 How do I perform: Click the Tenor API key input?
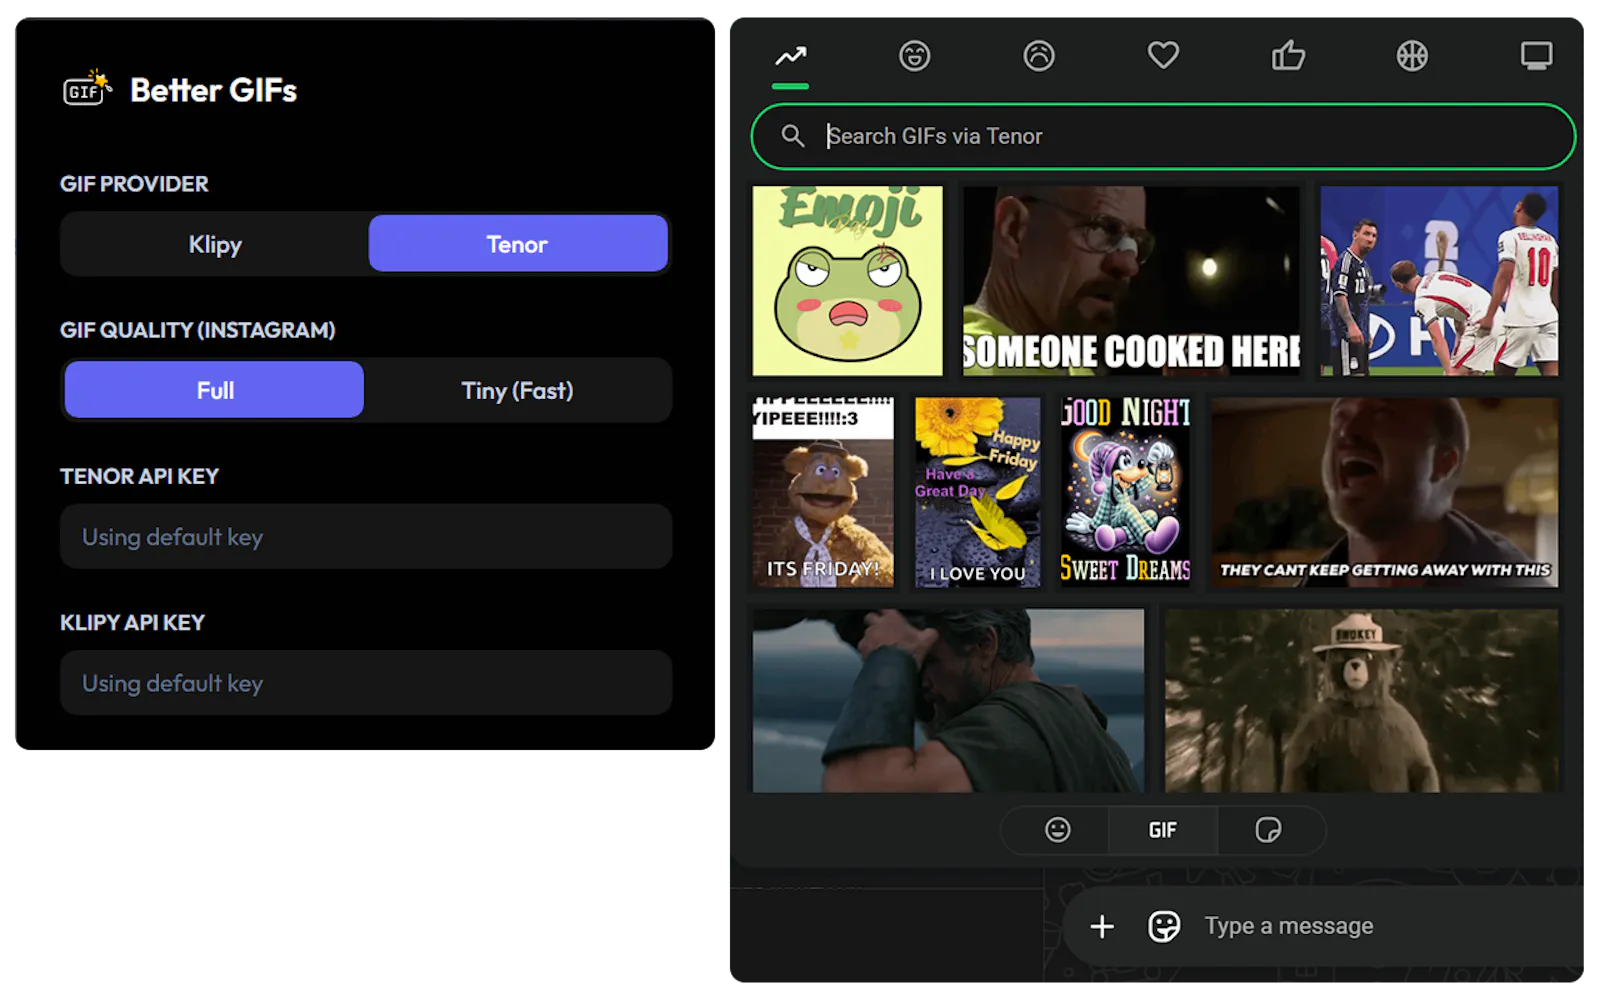click(x=366, y=537)
